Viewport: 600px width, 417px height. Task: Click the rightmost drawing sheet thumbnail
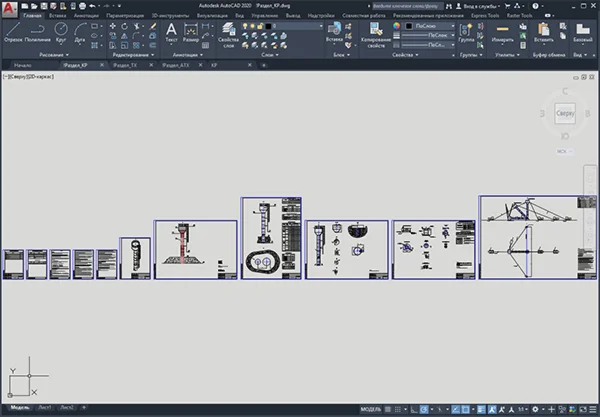538,238
